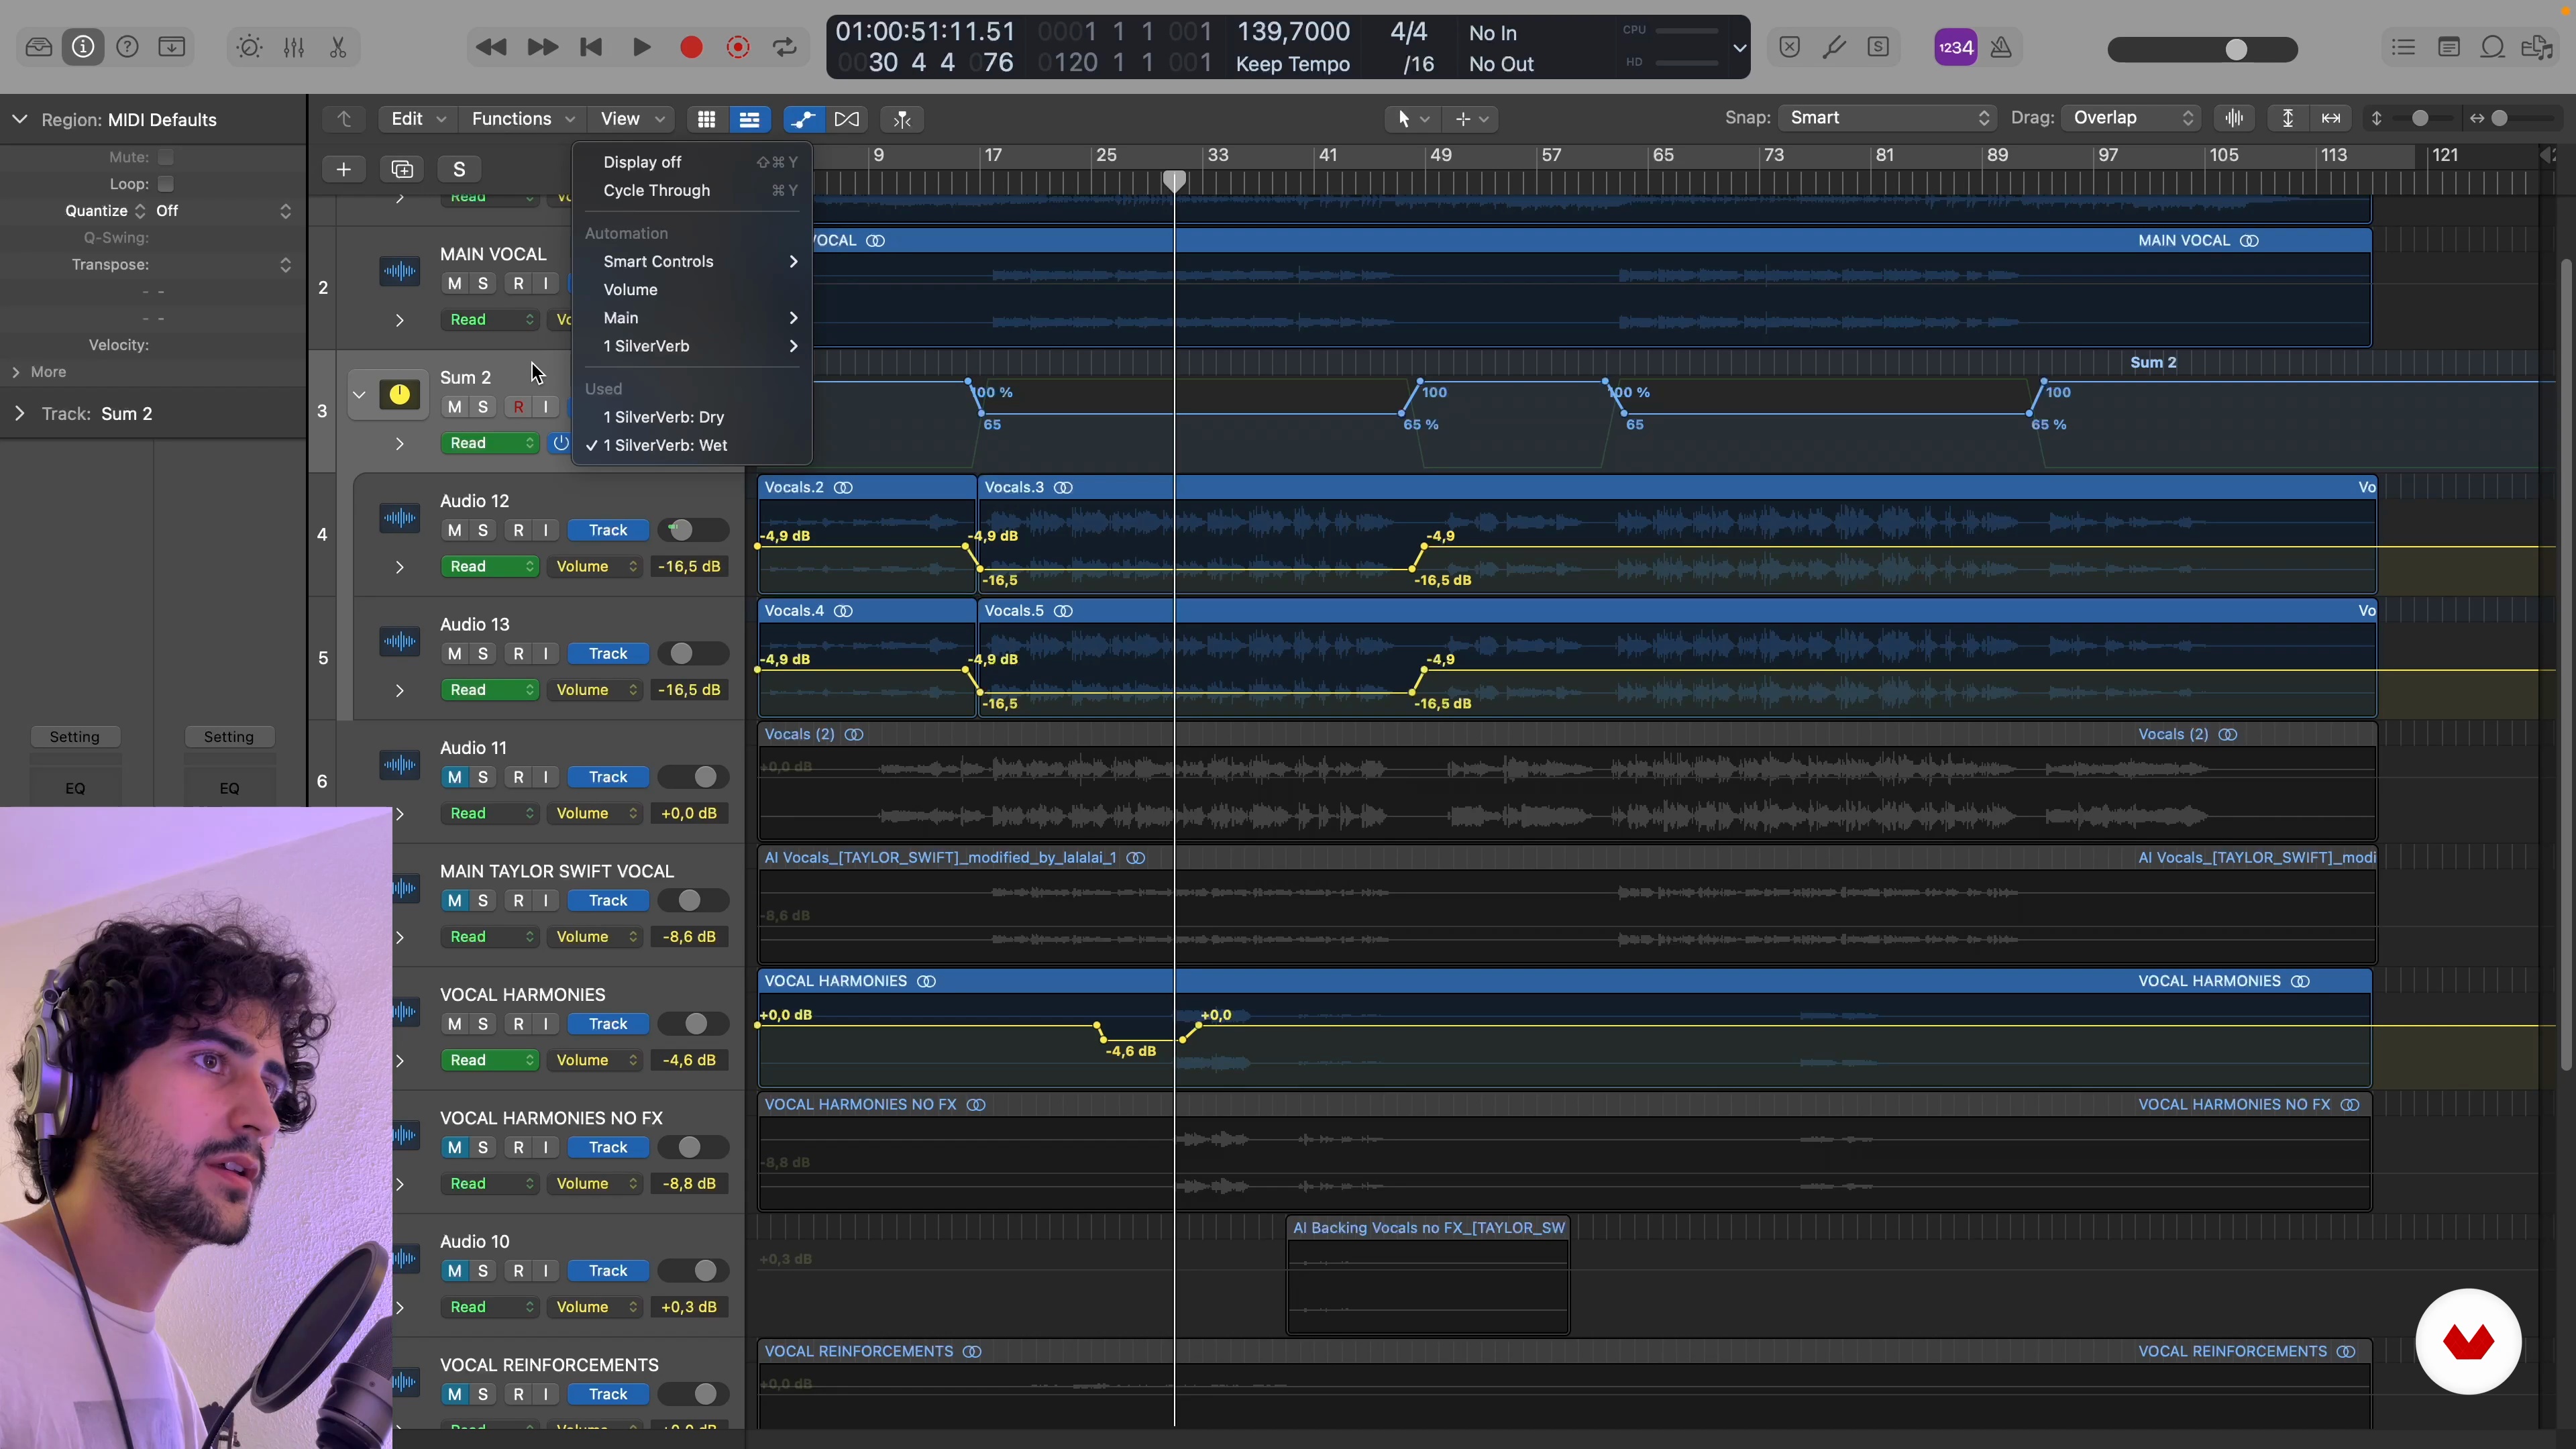Image resolution: width=2576 pixels, height=1449 pixels.
Task: Mute the Audio 12 track
Action: (455, 530)
